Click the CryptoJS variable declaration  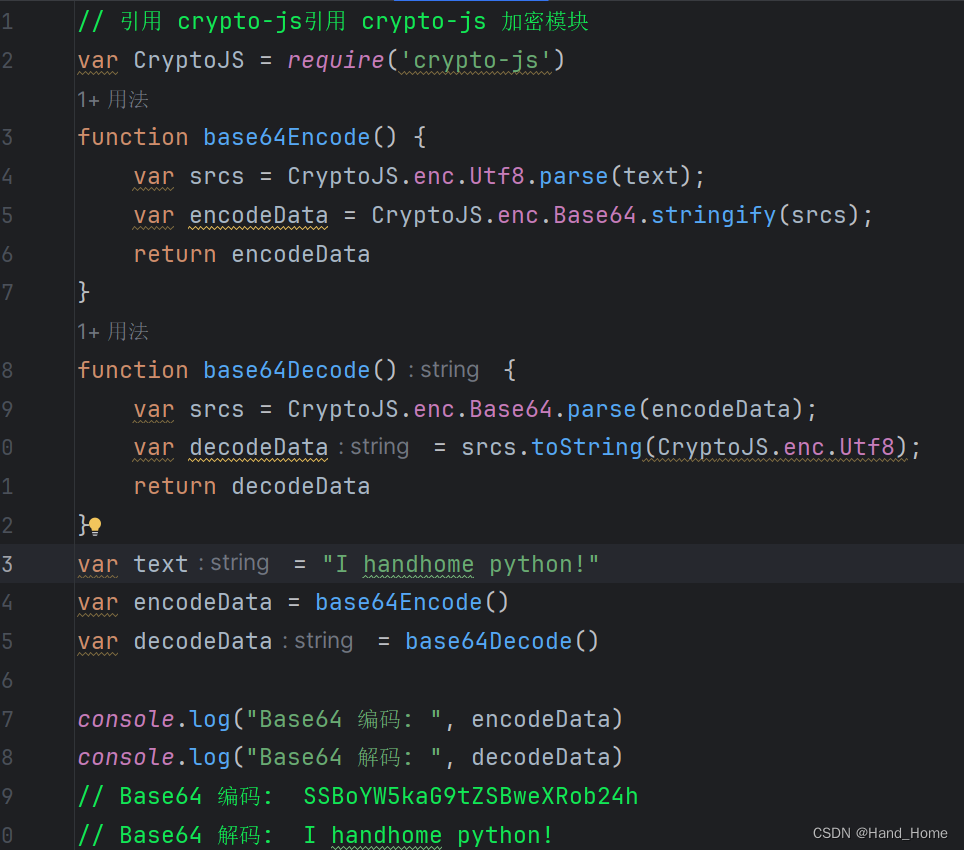click(188, 60)
